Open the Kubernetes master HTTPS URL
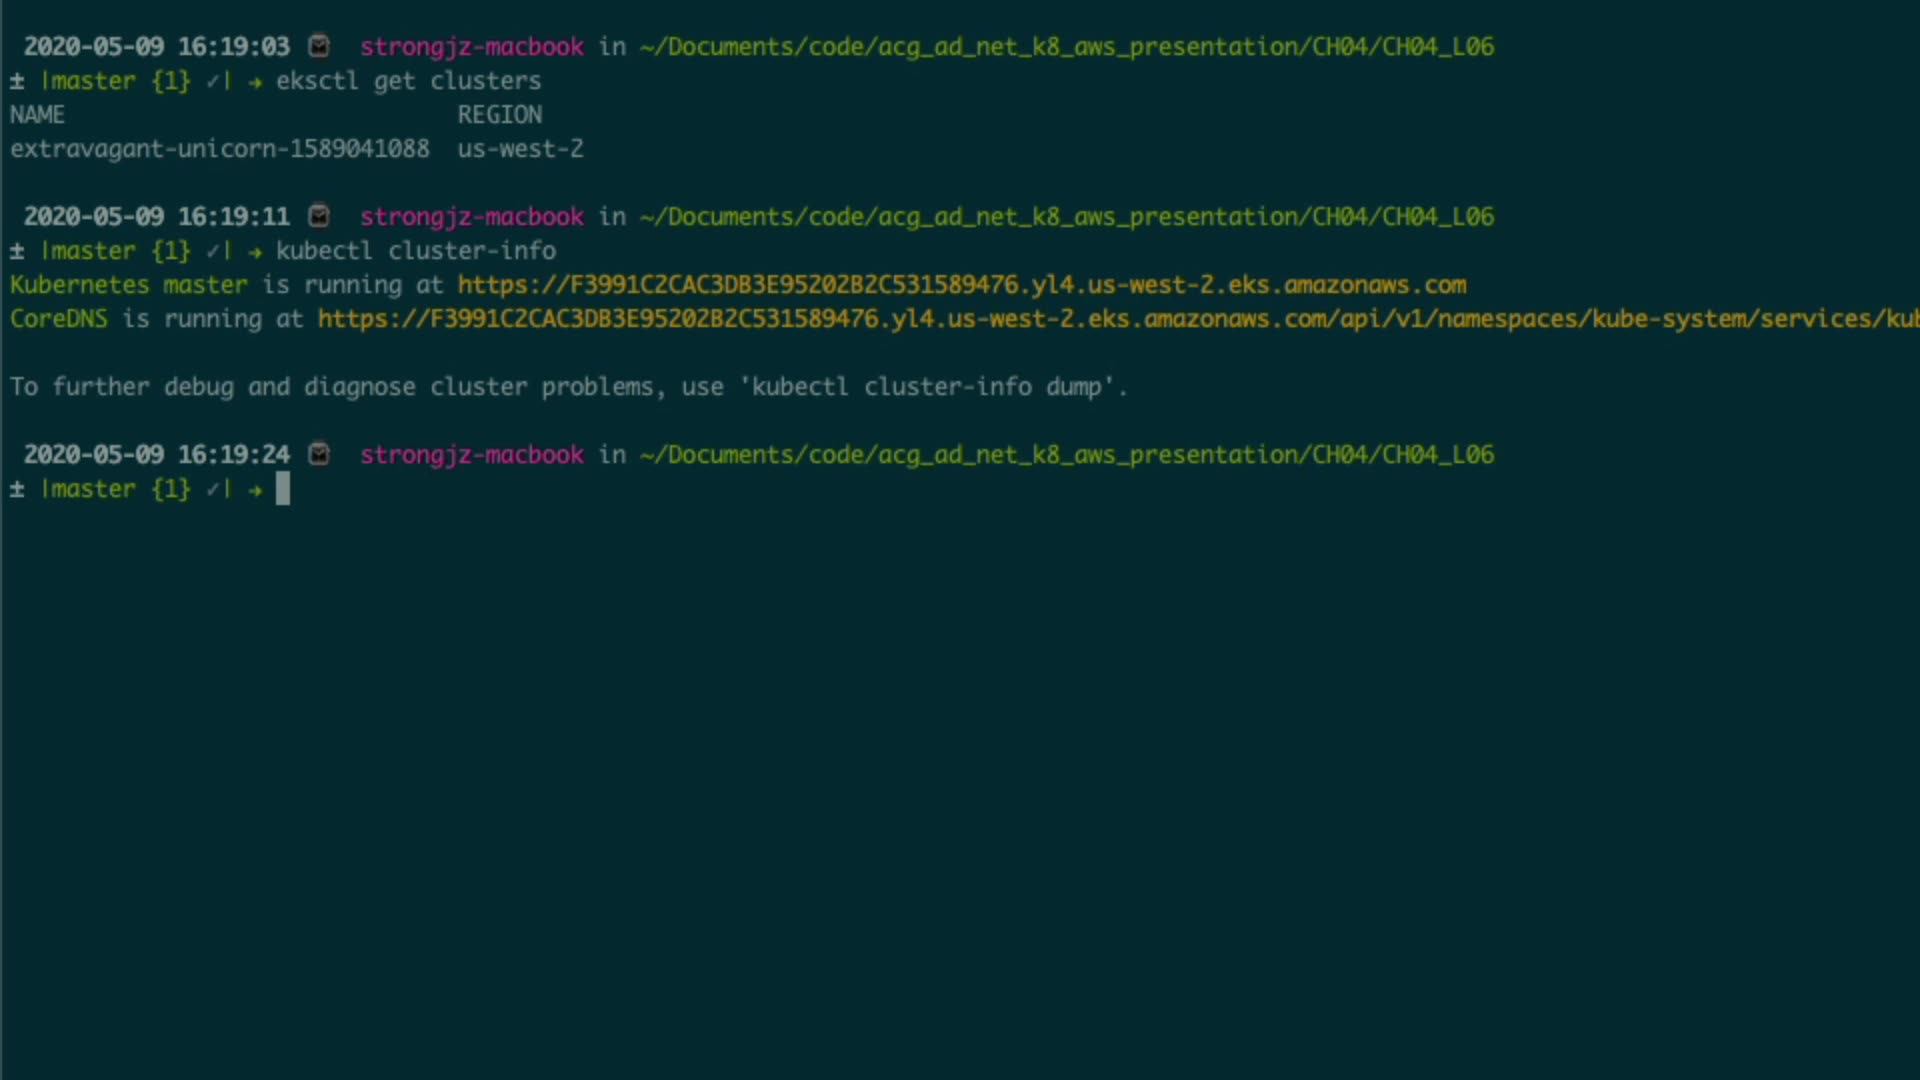The image size is (1920, 1080). click(961, 285)
